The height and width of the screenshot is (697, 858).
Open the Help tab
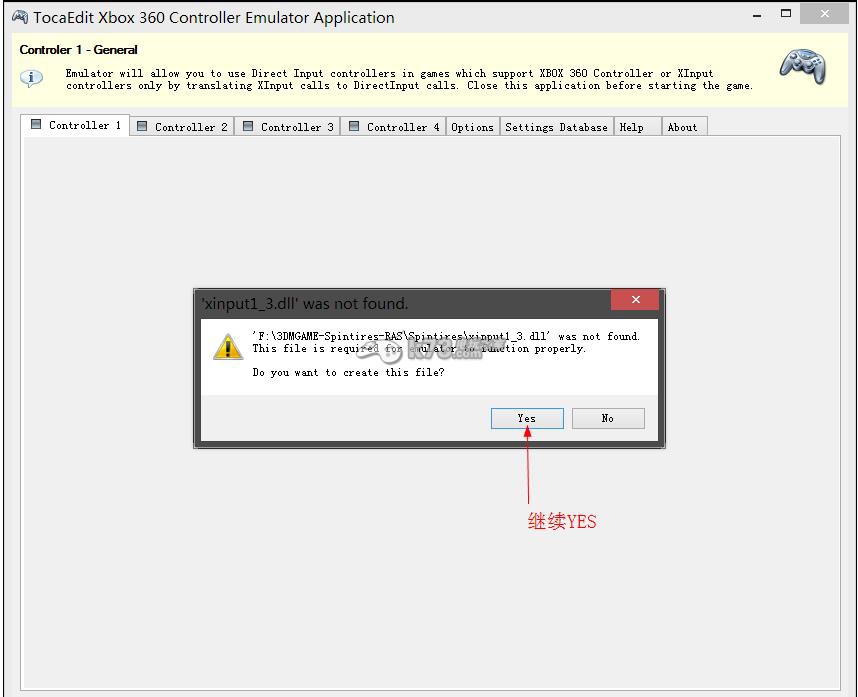632,127
